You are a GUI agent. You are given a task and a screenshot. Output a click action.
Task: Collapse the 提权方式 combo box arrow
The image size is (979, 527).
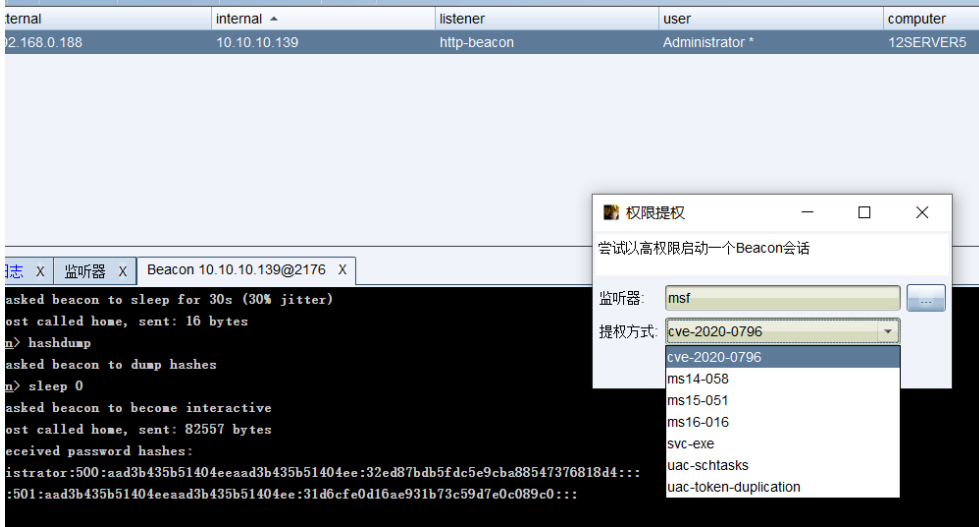click(887, 331)
